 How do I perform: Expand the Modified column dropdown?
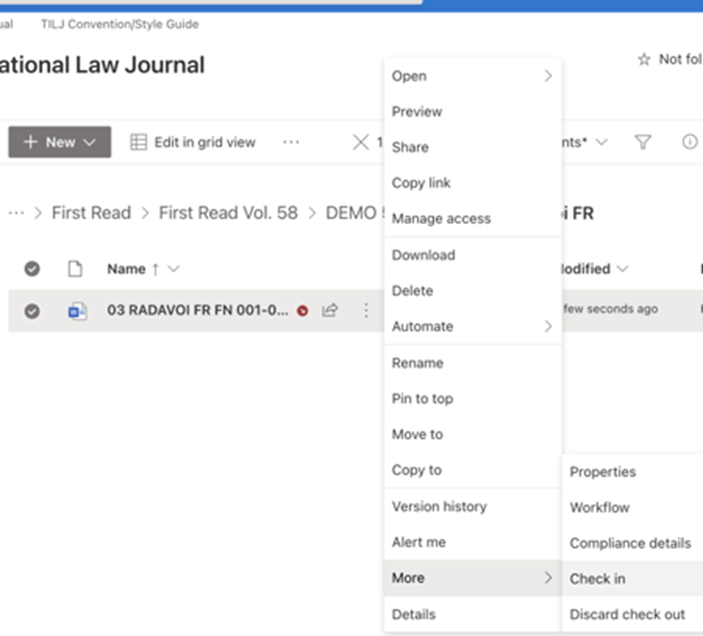(x=622, y=269)
